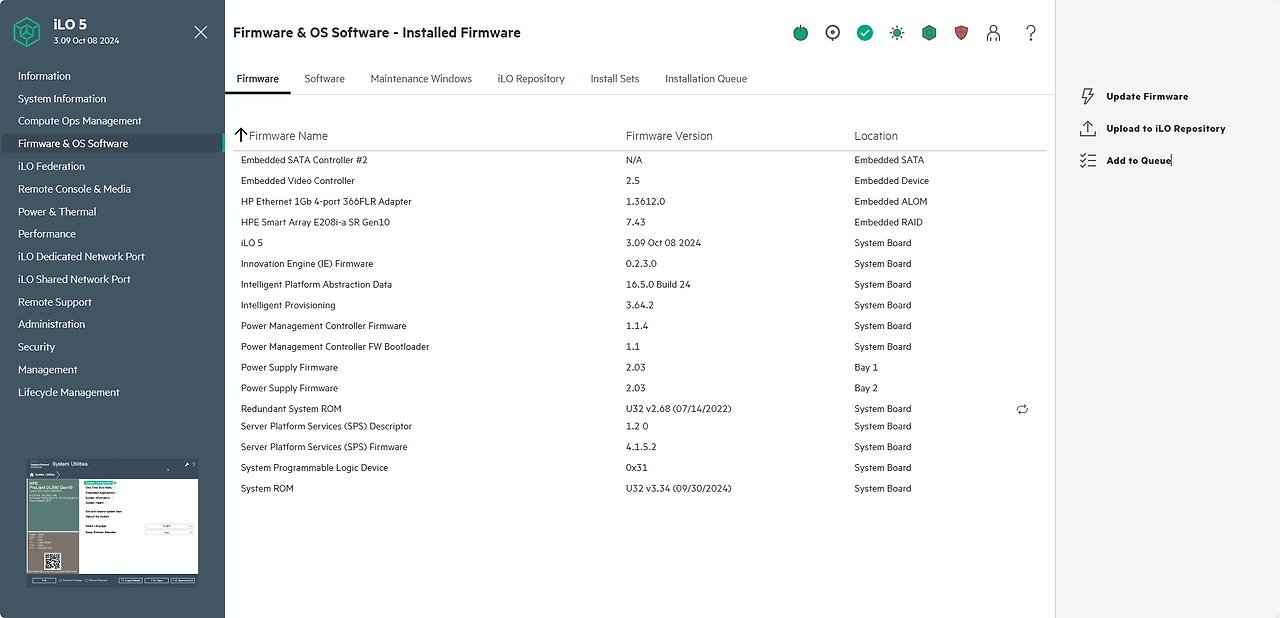Click the Add to Queue list icon
Screen dimensions: 1280x618
[1087, 159]
